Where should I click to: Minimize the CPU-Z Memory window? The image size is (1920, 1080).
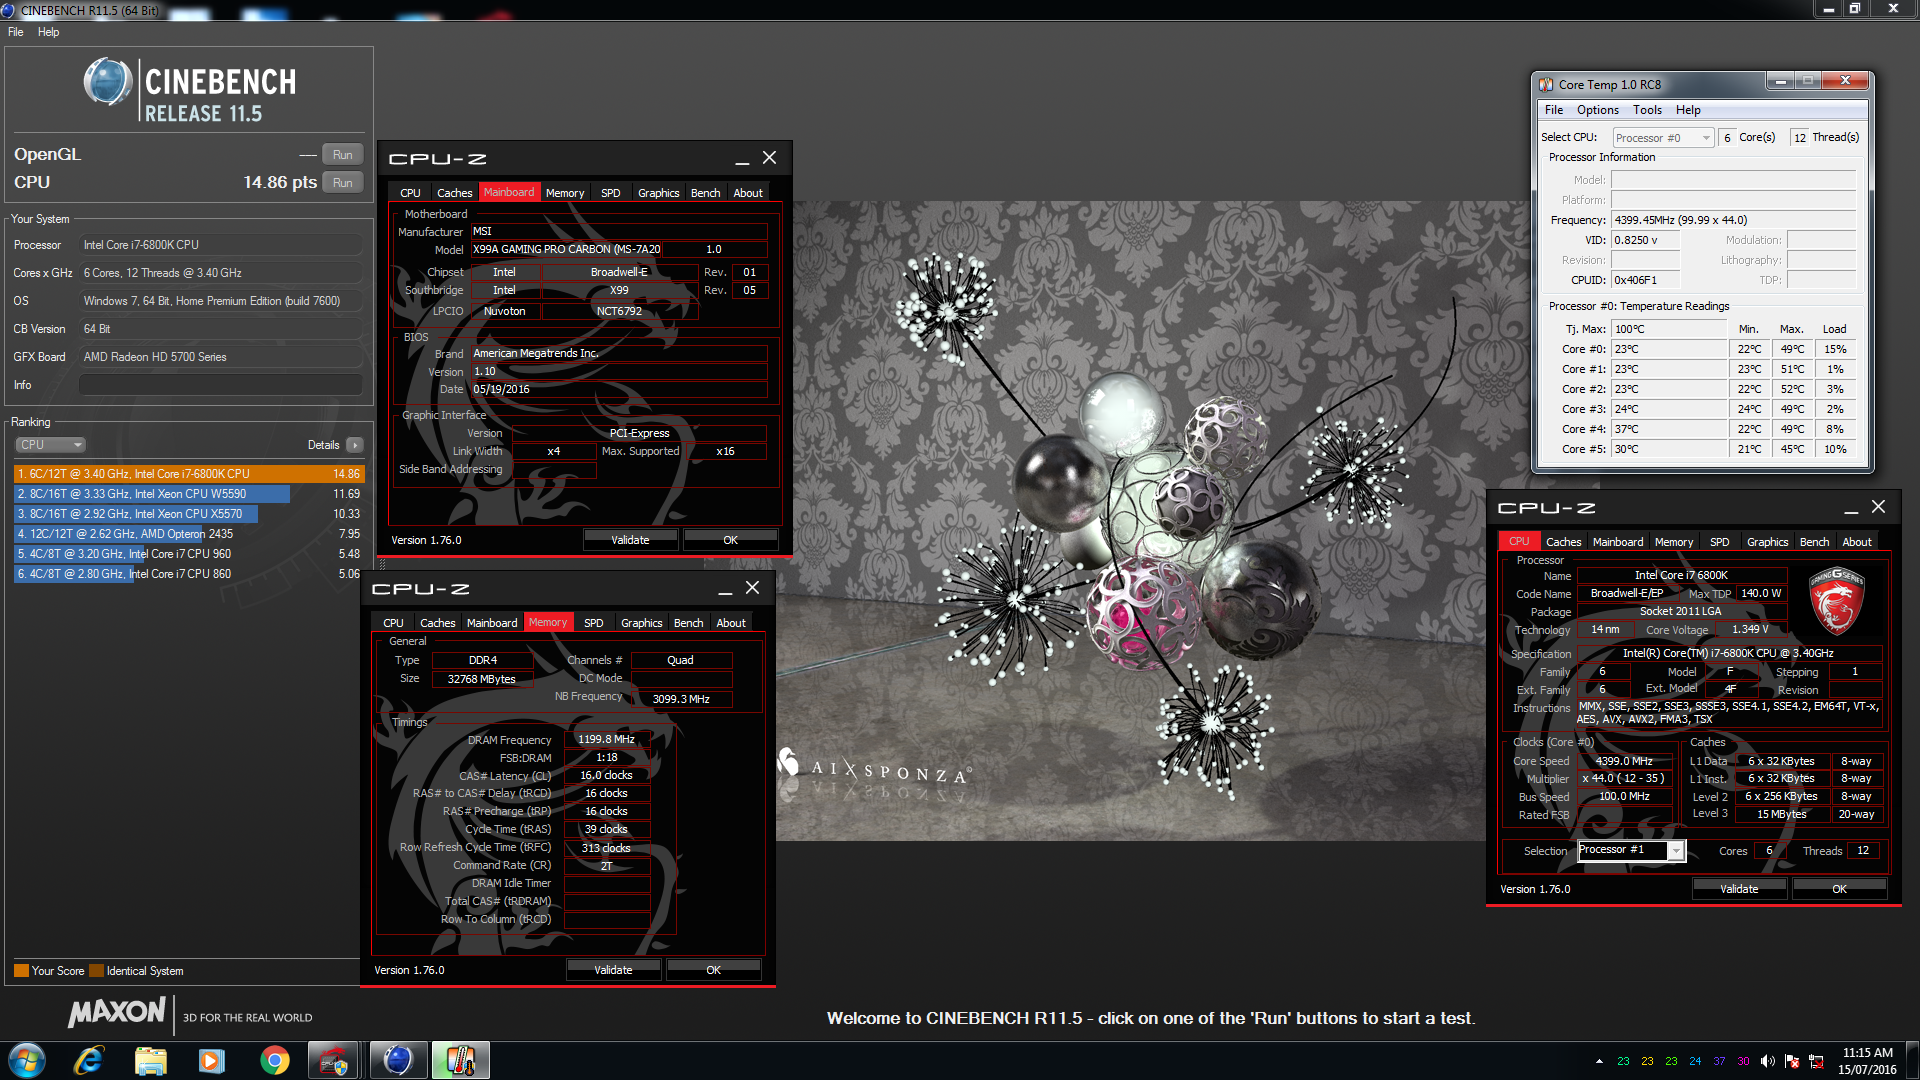(725, 589)
